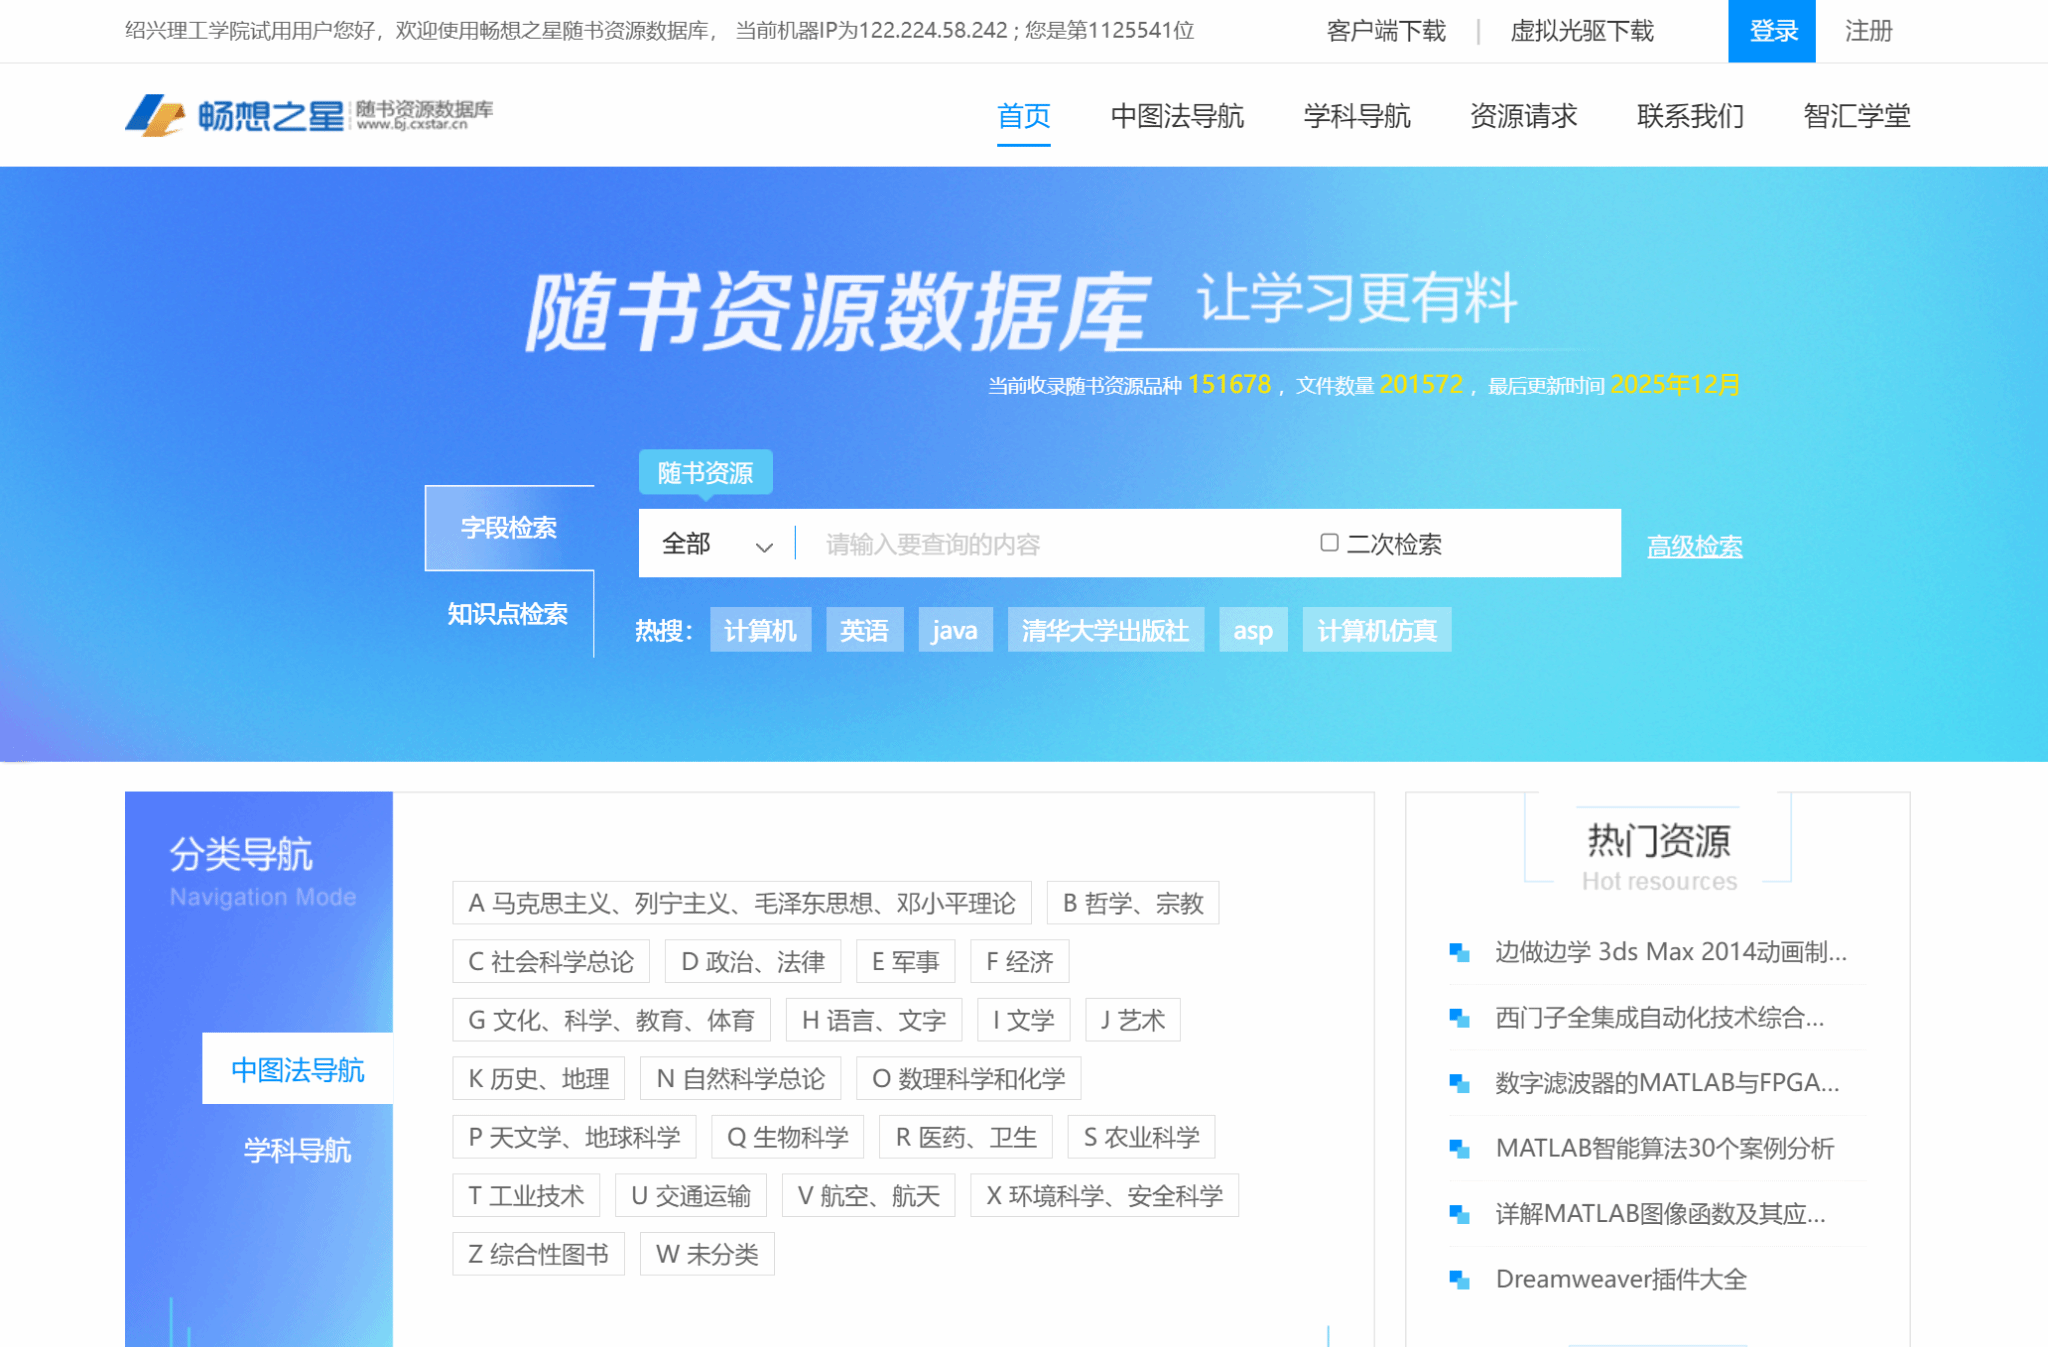Click the 客户端下载 link

1385,31
